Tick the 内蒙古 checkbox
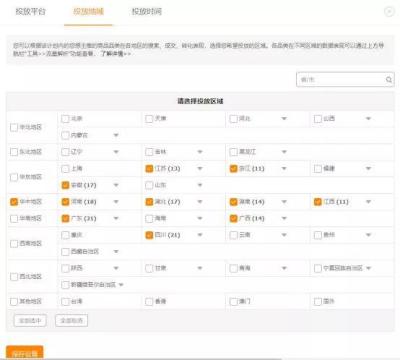The height and width of the screenshot is (360, 400). click(x=65, y=135)
